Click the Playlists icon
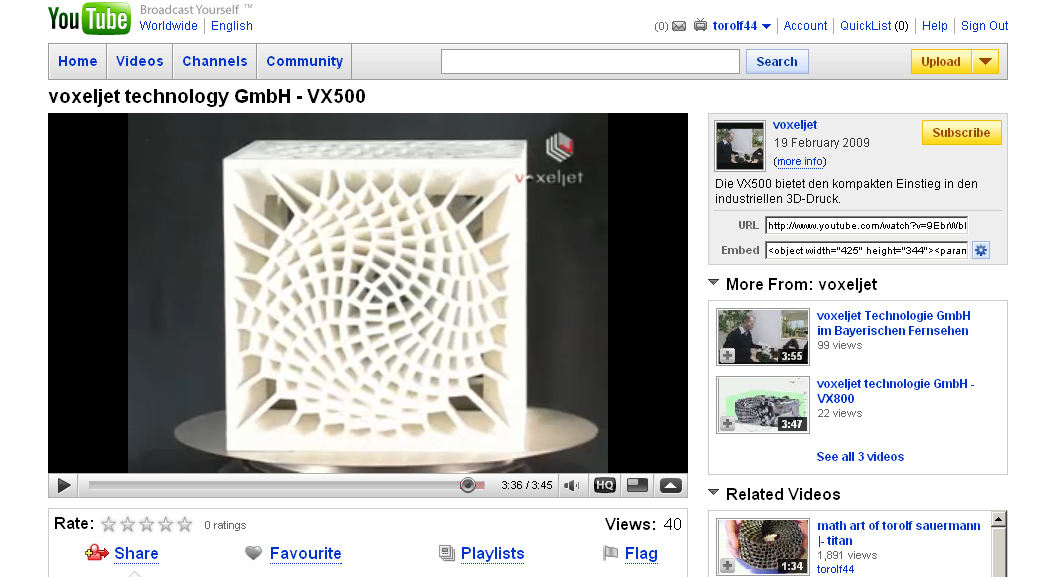1041x577 pixels. coord(447,552)
